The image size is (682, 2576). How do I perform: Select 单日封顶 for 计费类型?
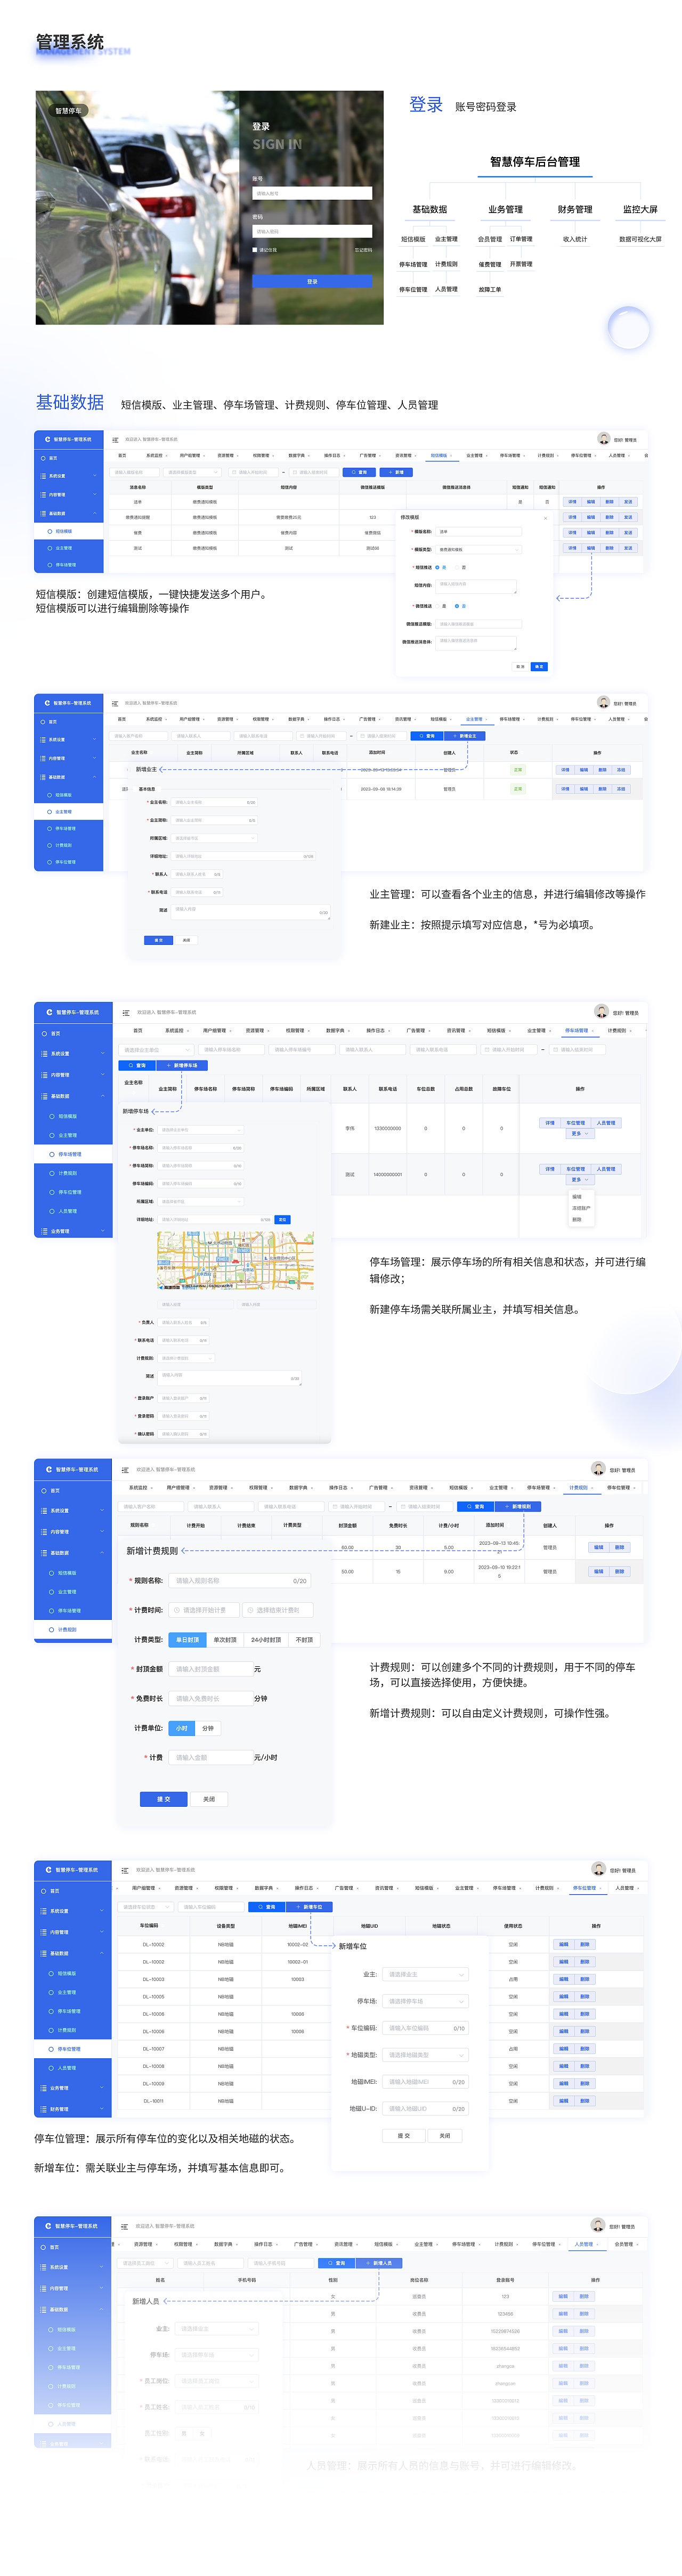tap(188, 1640)
